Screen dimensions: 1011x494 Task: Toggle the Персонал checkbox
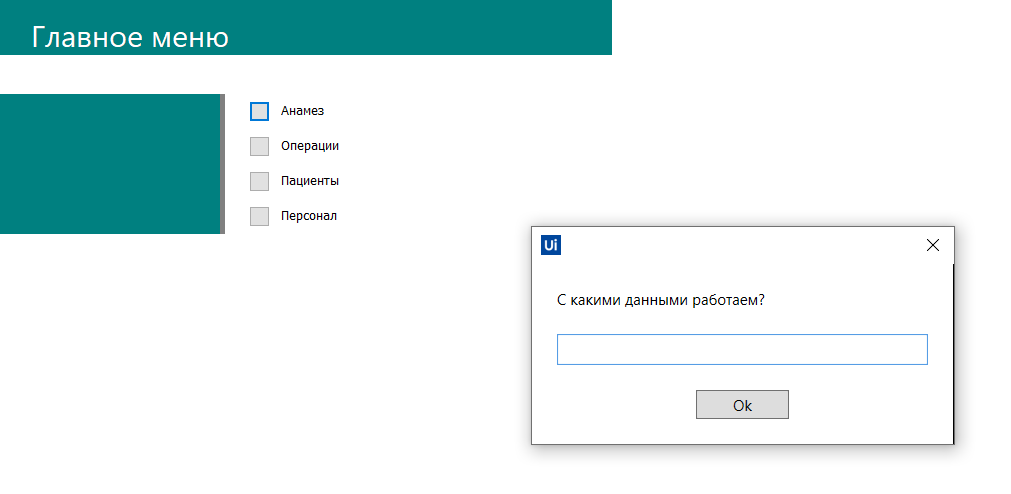[x=259, y=216]
